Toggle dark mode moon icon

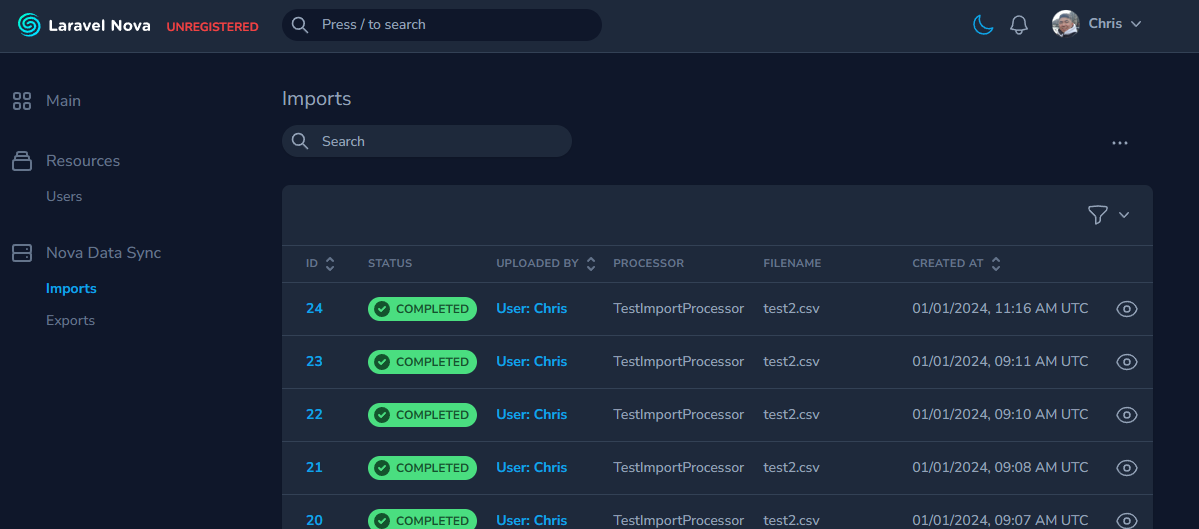[x=984, y=25]
